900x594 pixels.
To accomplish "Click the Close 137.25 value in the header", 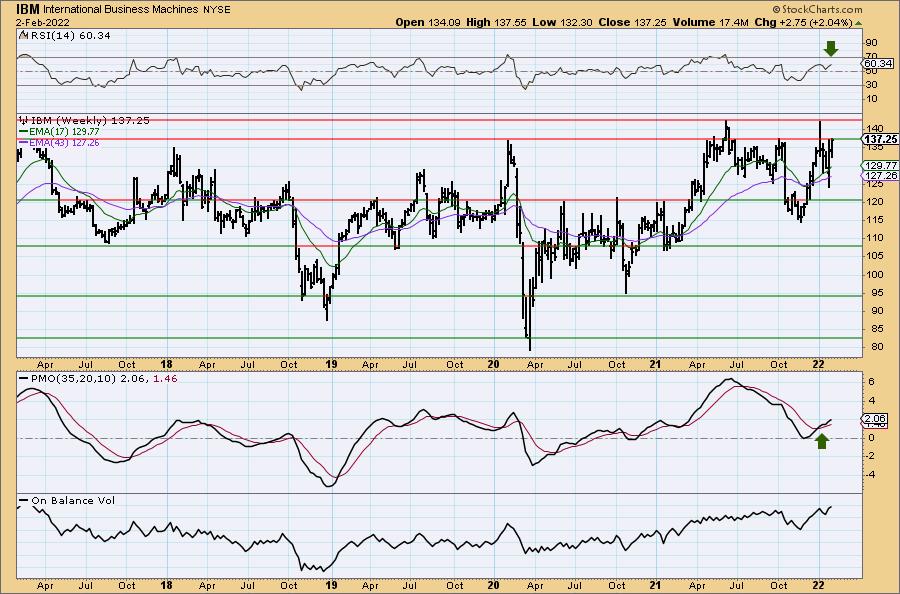I will pyautogui.click(x=633, y=22).
